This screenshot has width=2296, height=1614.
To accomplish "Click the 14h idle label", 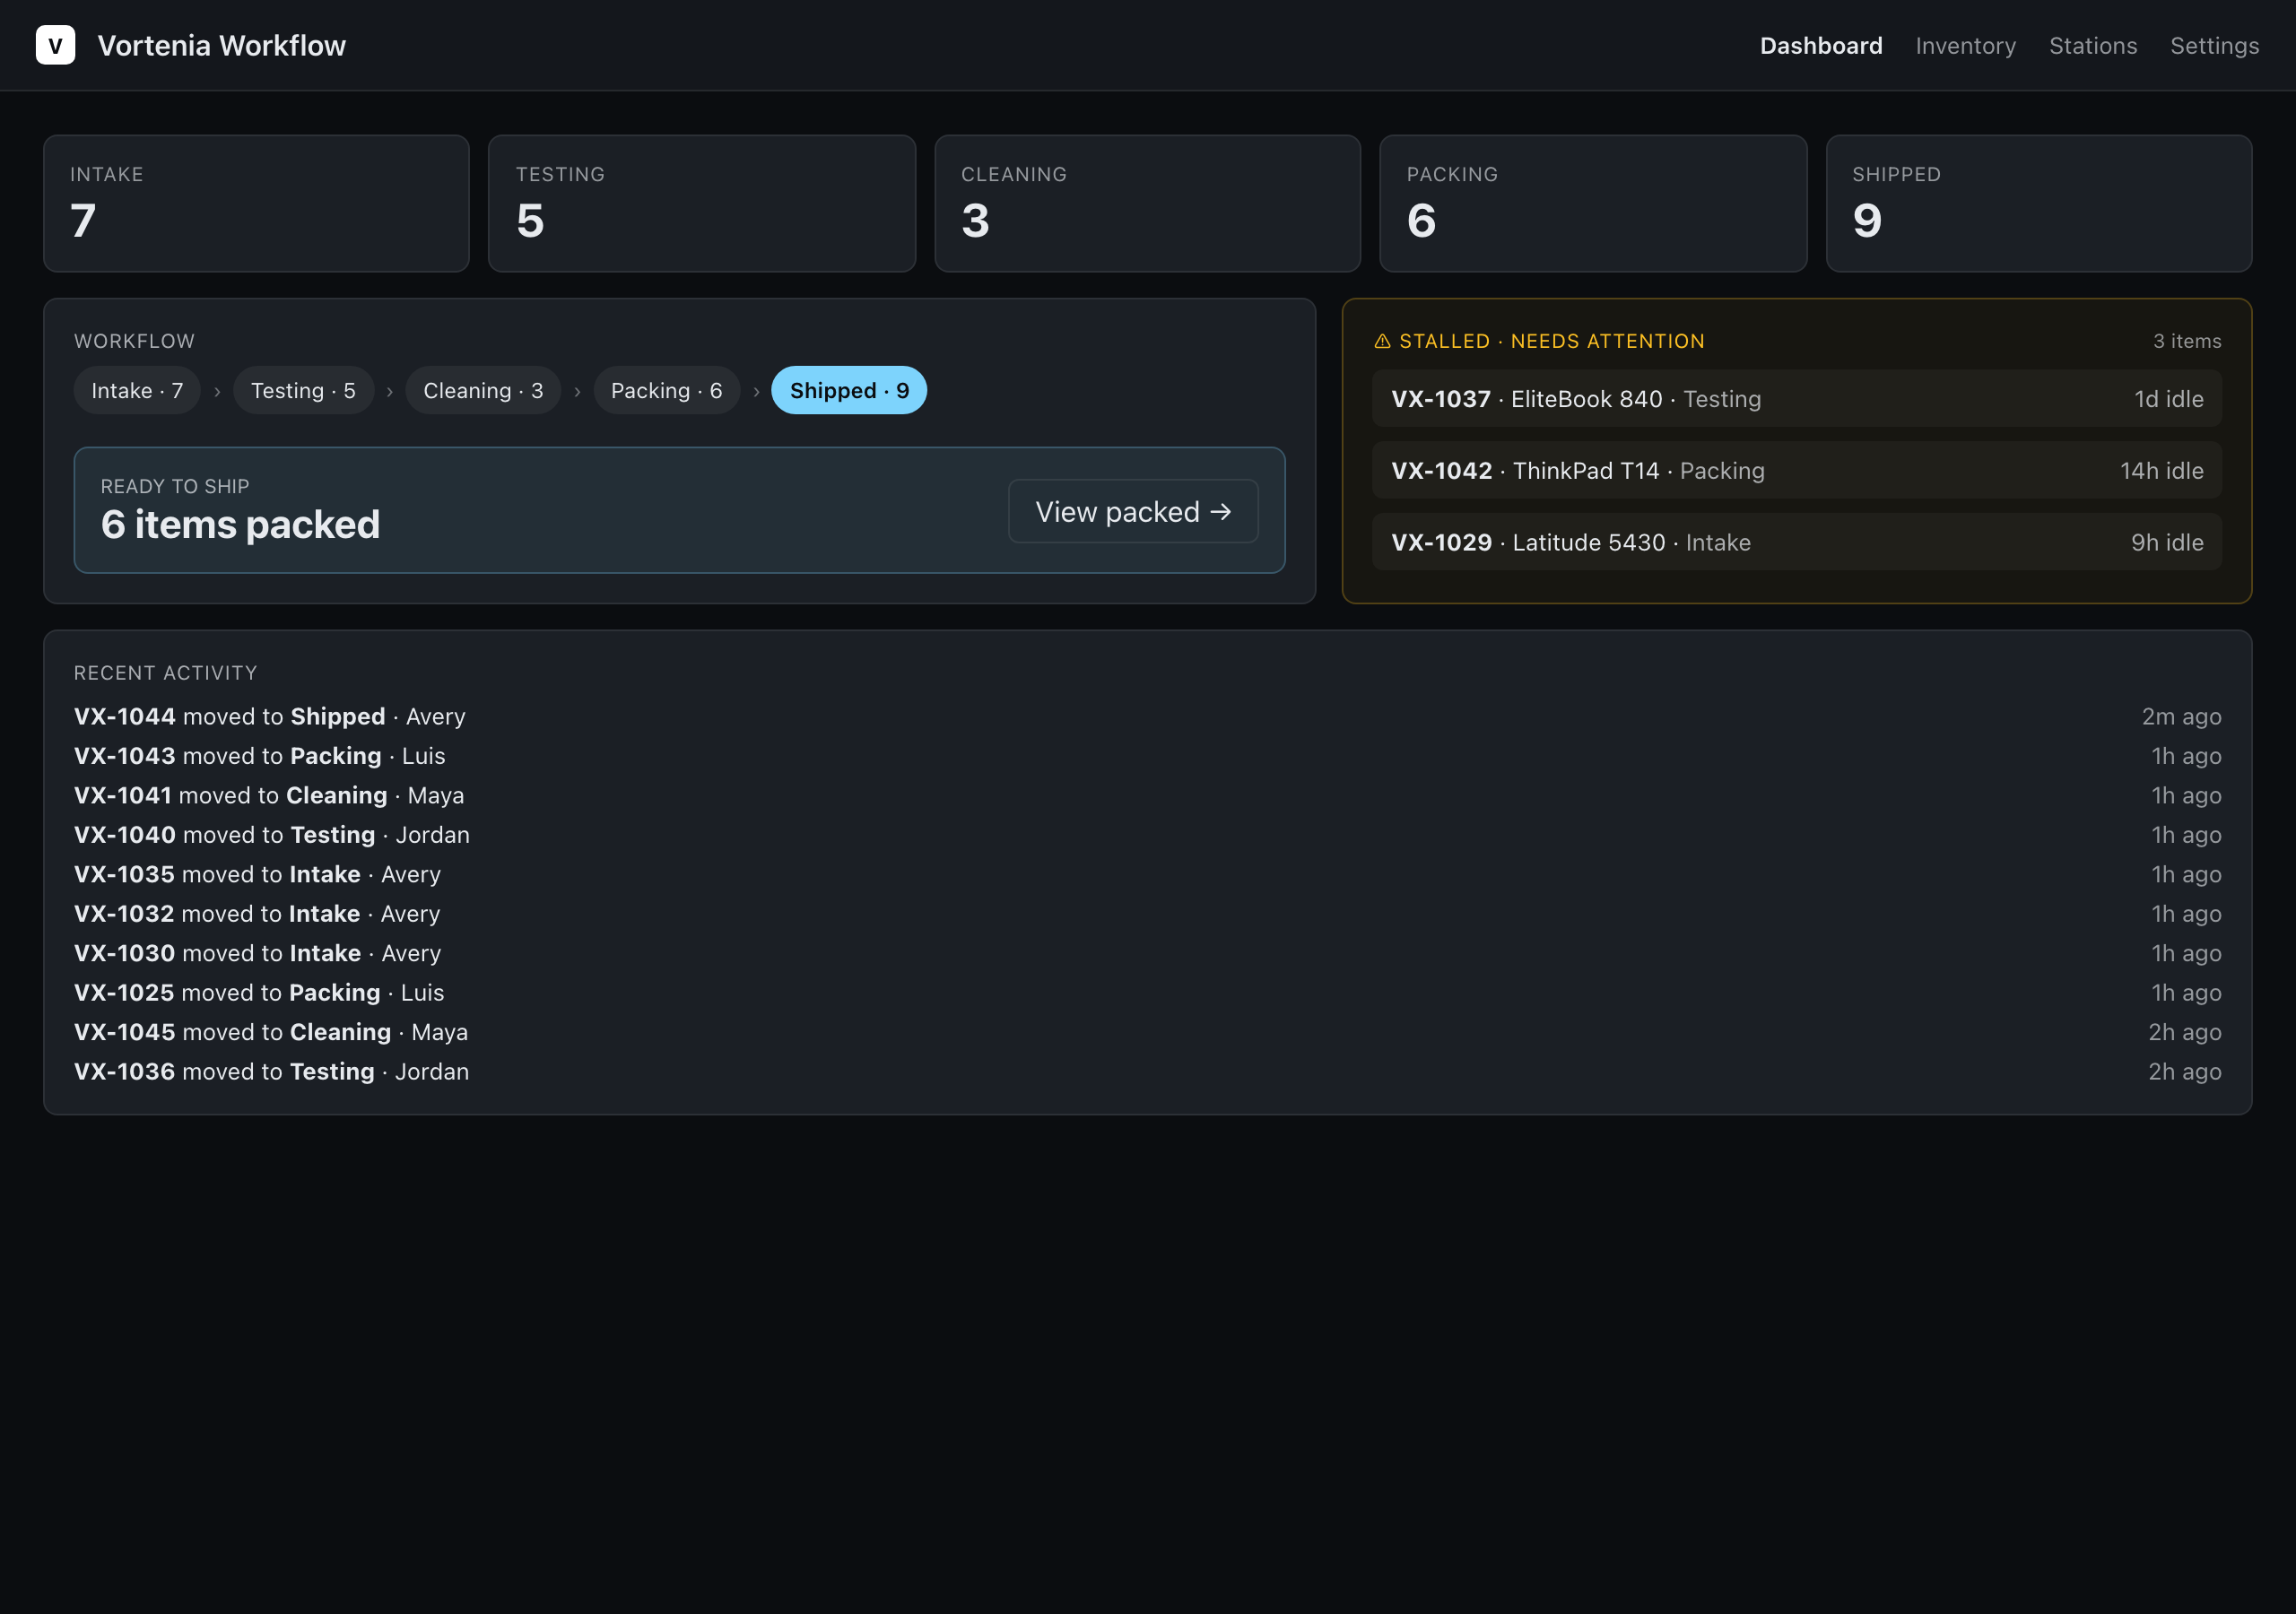I will (2162, 470).
